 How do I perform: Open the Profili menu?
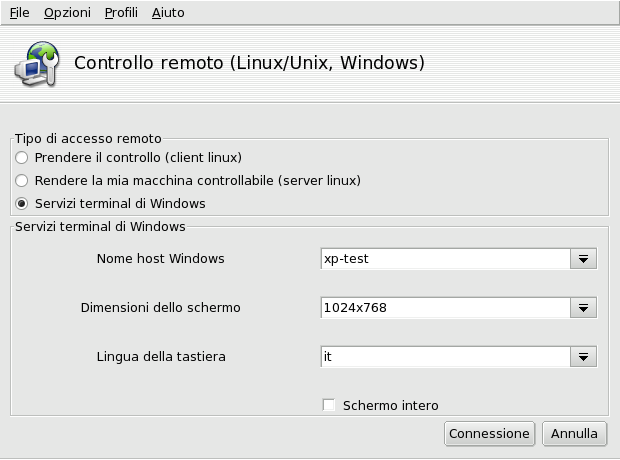[x=121, y=13]
